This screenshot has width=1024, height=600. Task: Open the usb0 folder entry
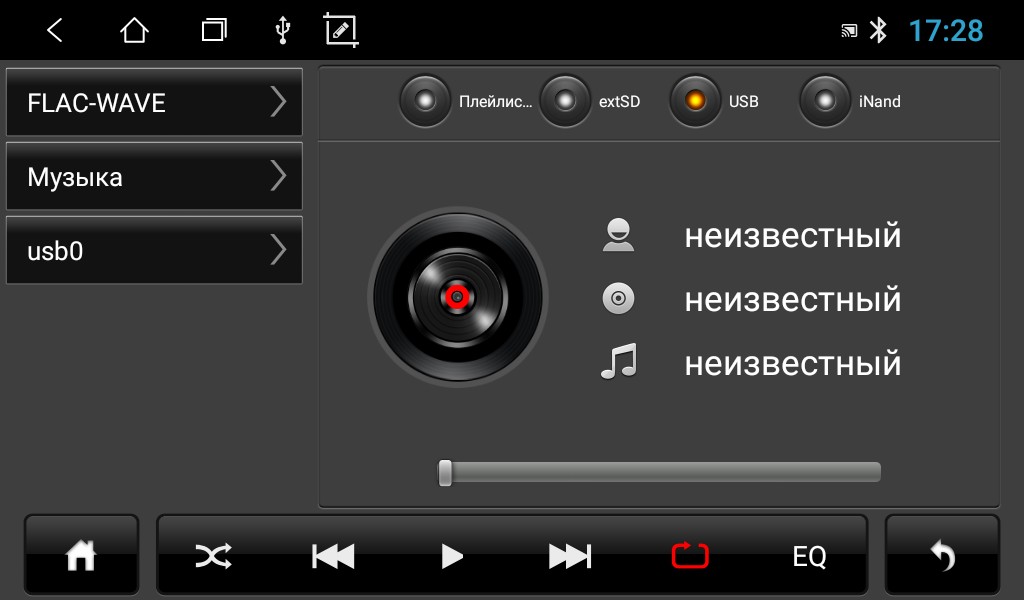coord(154,250)
